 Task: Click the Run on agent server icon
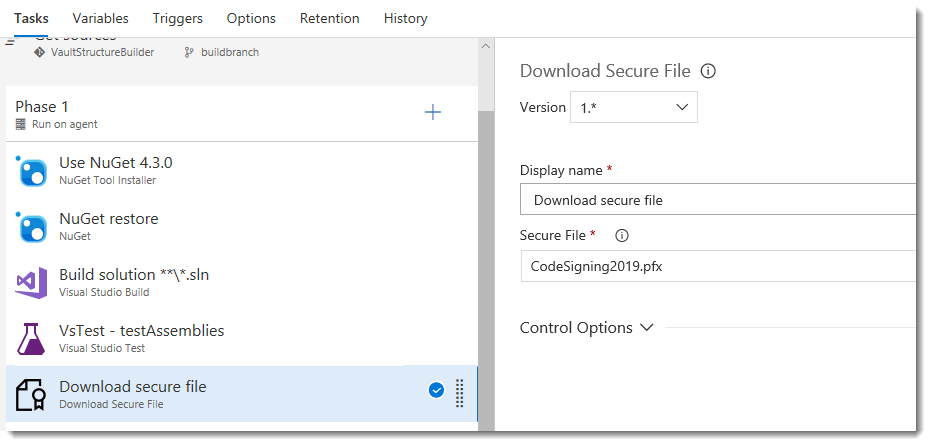pos(21,124)
